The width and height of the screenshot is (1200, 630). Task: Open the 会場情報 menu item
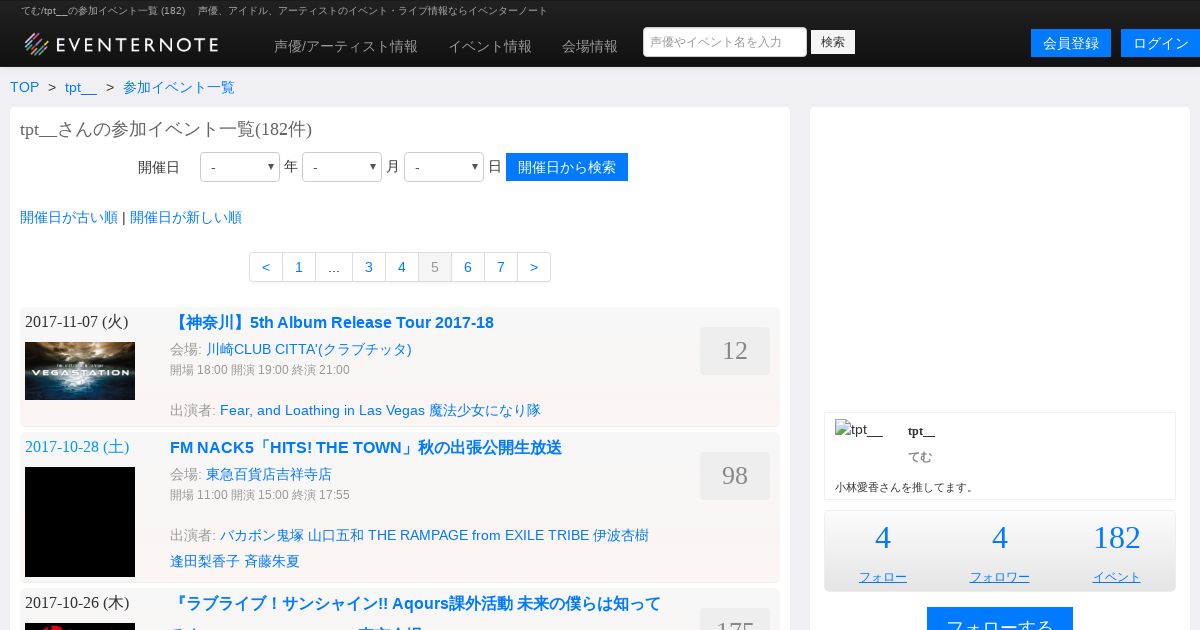(590, 46)
